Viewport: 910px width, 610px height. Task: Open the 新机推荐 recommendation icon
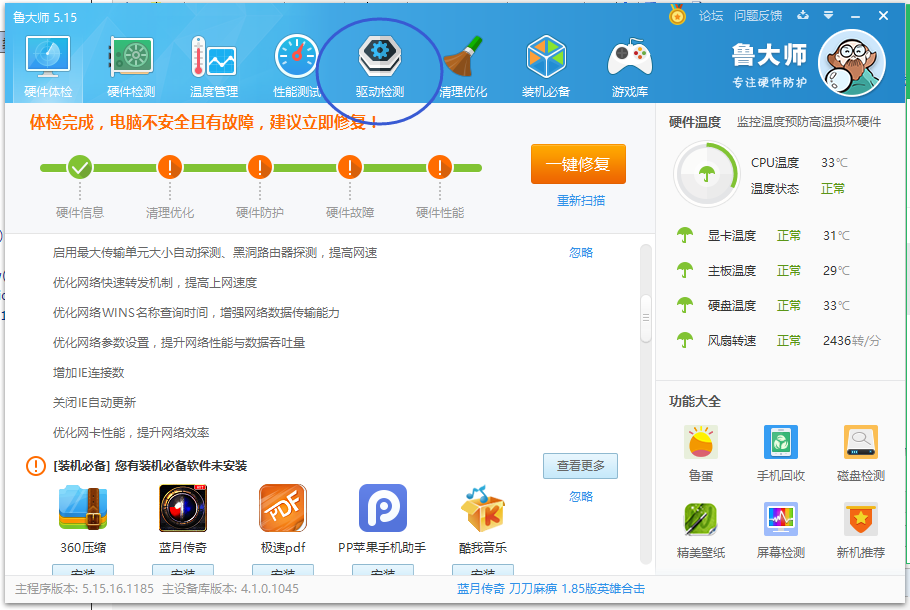tap(861, 519)
